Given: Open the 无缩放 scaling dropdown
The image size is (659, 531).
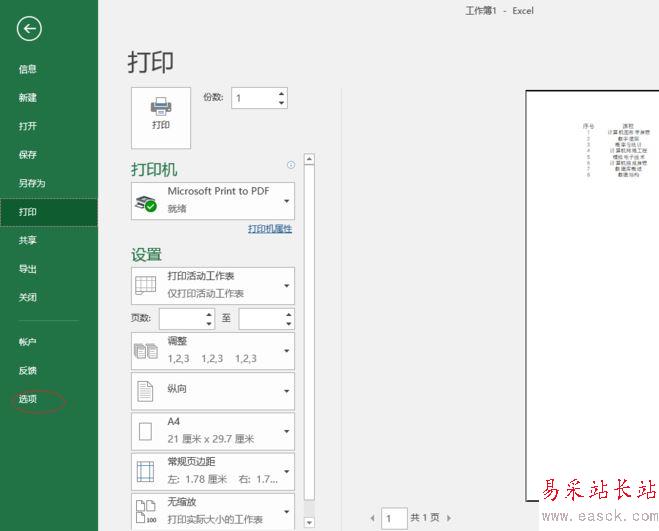Looking at the screenshot, I should coord(213,511).
